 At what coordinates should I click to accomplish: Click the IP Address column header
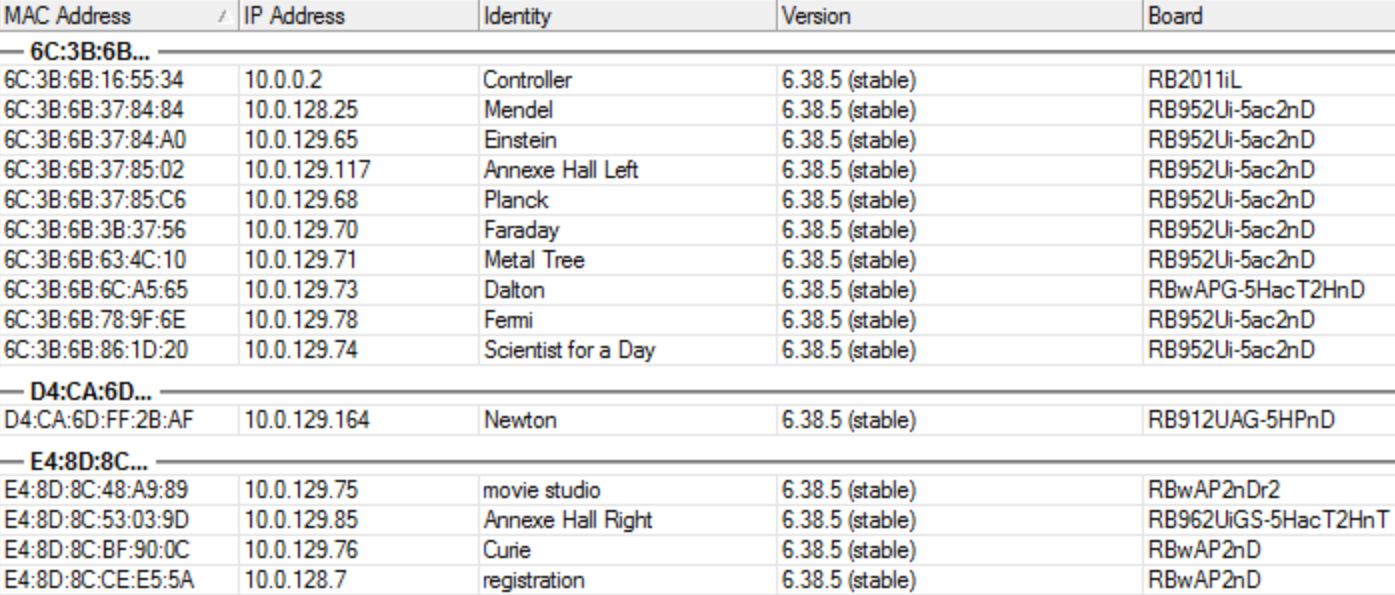pos(294,16)
